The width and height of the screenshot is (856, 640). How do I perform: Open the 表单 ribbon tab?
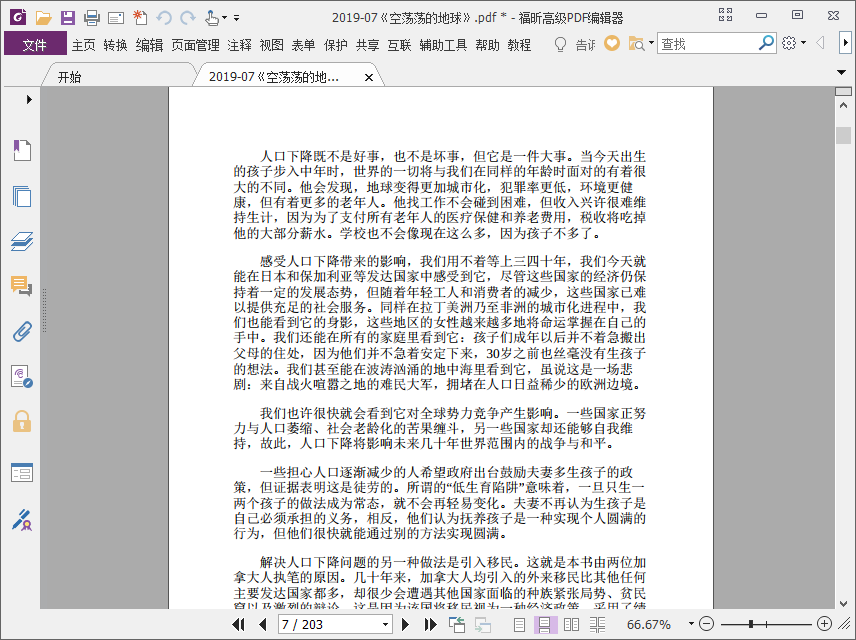tap(303, 45)
